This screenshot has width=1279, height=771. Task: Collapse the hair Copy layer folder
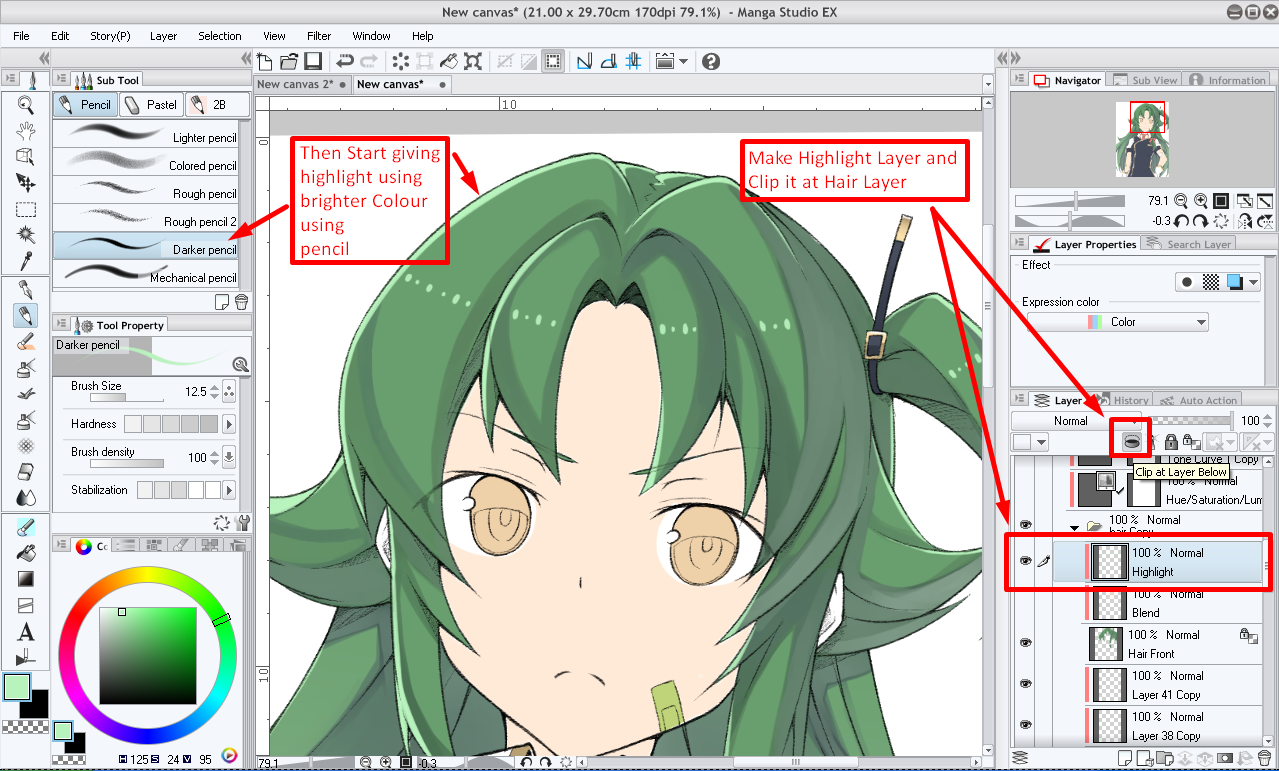coord(1072,528)
